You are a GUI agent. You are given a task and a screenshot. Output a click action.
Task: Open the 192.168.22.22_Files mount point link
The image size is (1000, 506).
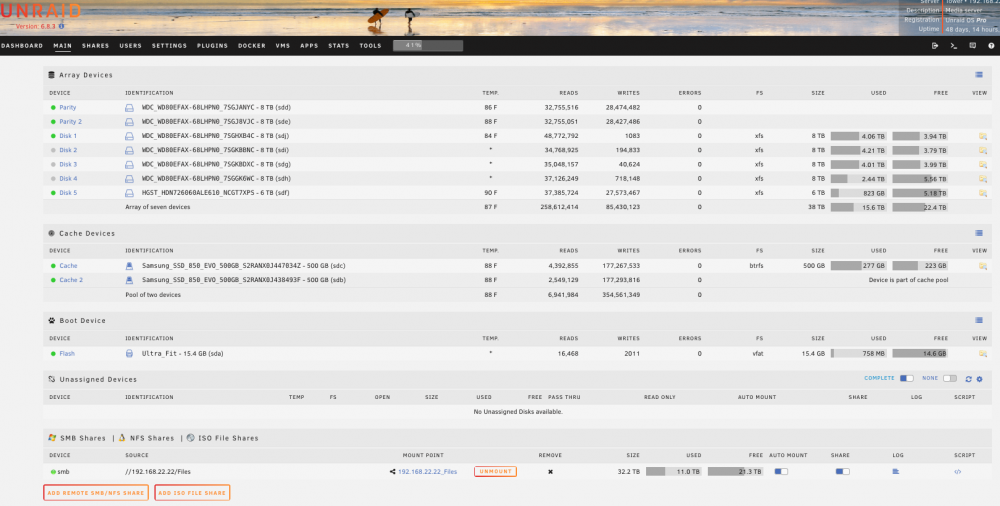pos(427,472)
